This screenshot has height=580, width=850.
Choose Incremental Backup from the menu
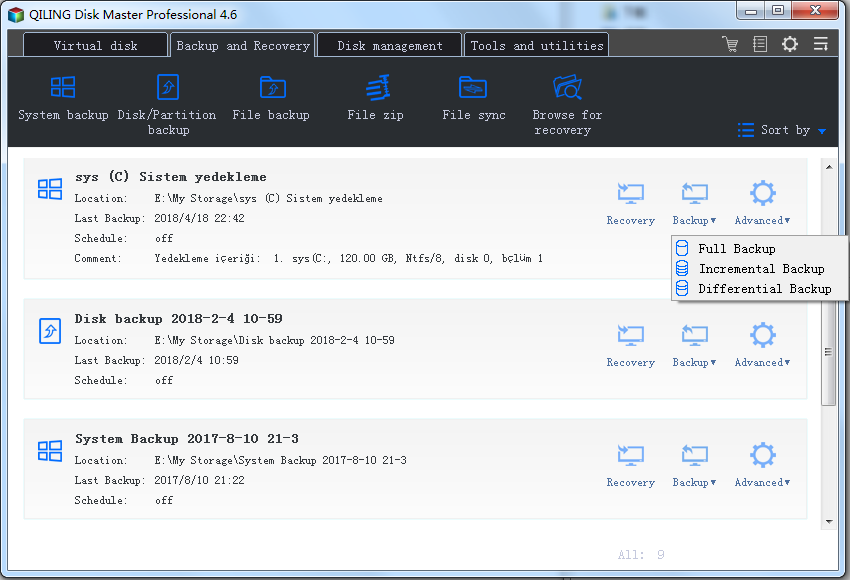click(759, 269)
